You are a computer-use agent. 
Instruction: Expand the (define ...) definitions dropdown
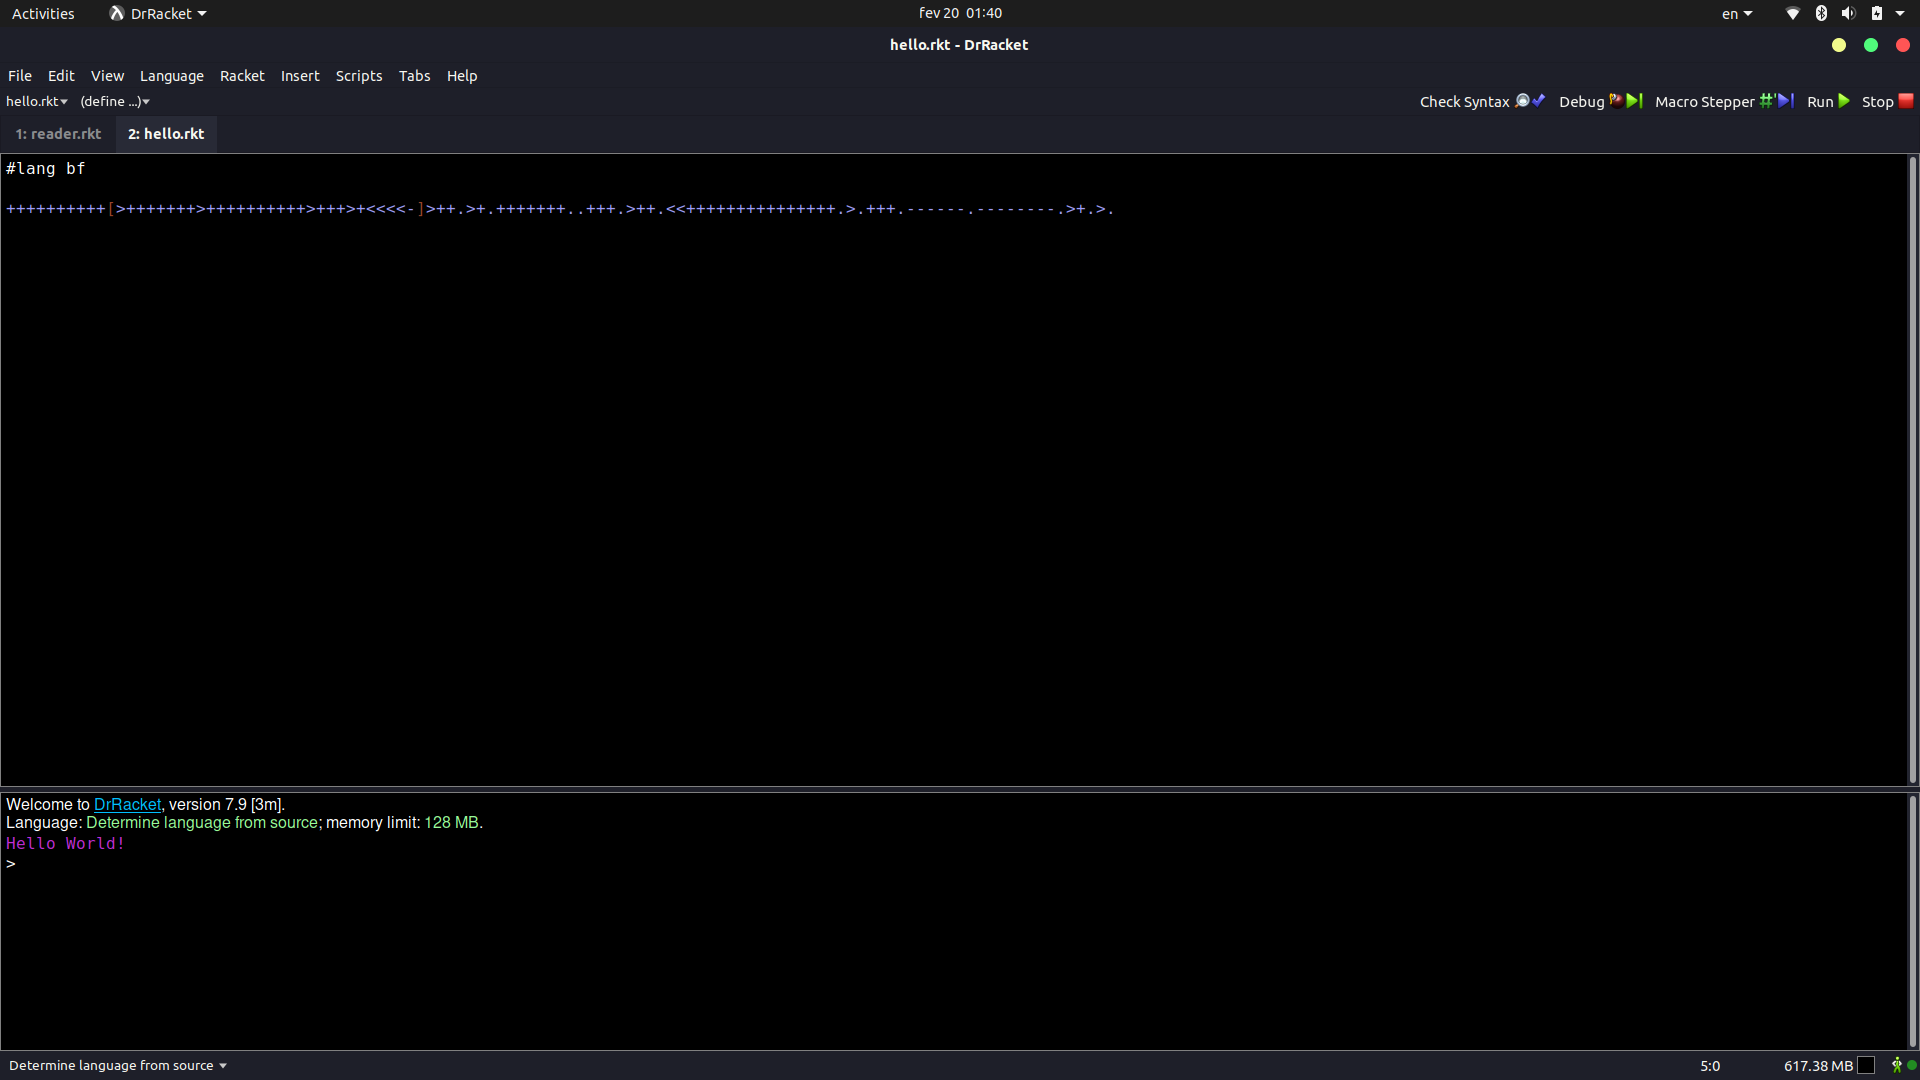115,101
